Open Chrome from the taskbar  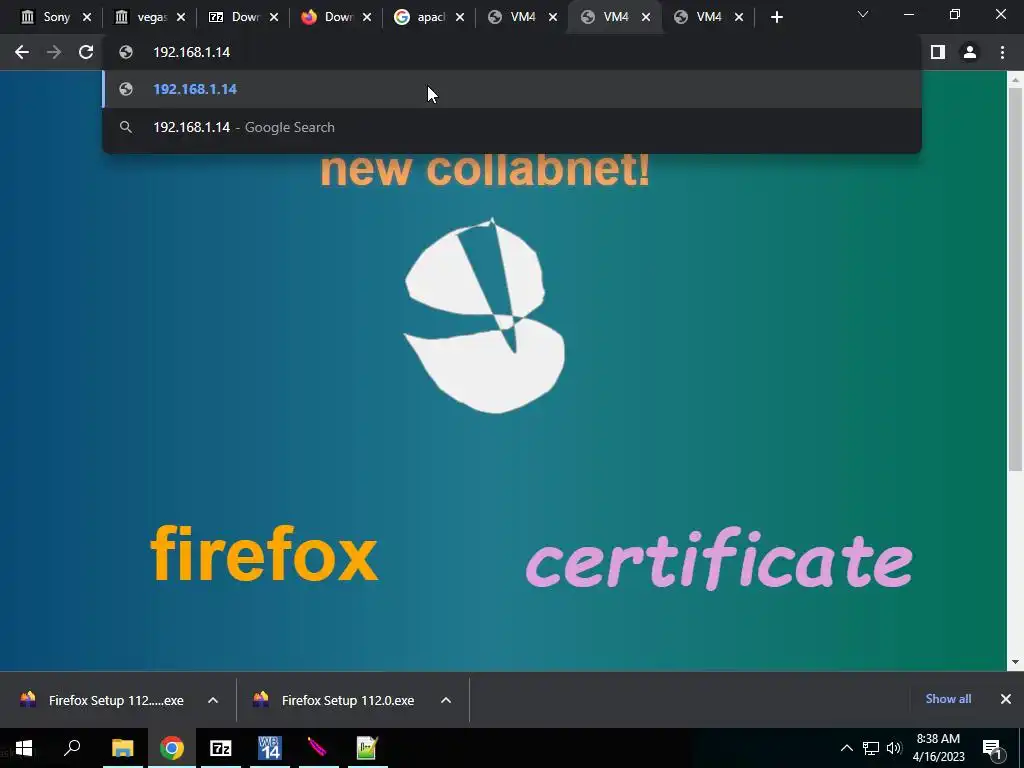(x=172, y=748)
